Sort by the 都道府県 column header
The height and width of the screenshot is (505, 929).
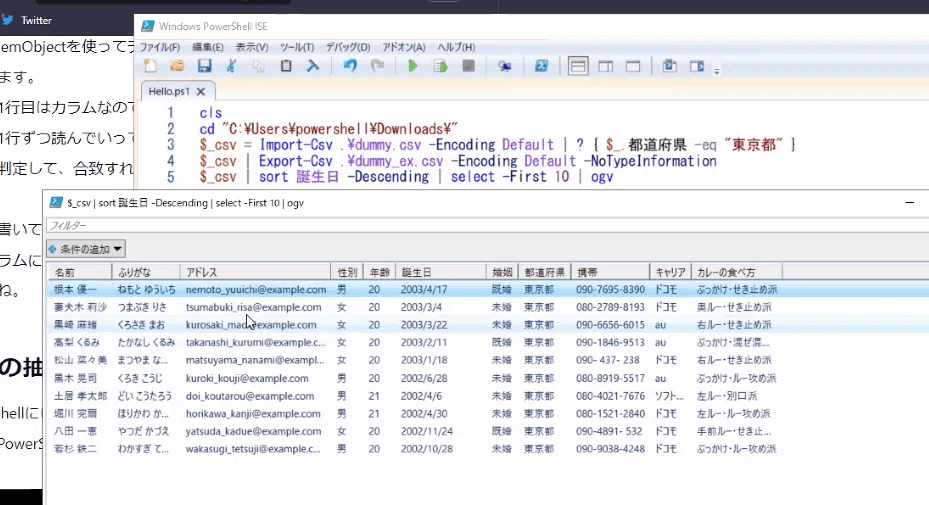click(x=544, y=272)
